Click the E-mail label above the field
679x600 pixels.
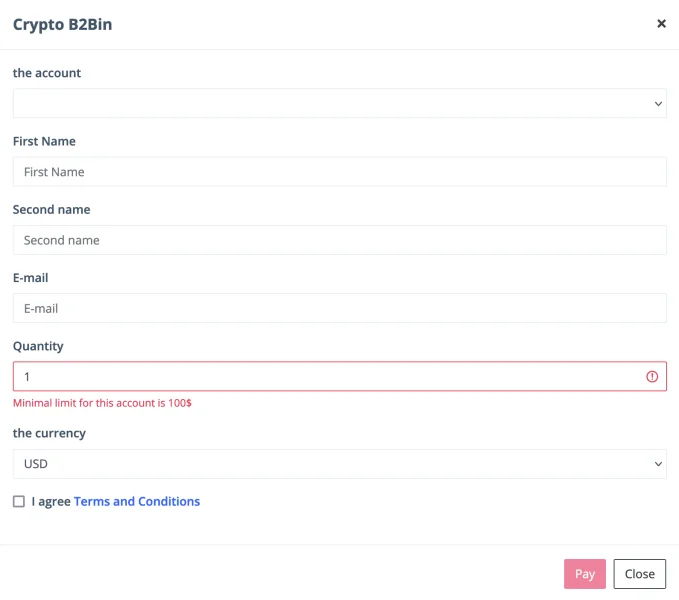pos(31,278)
